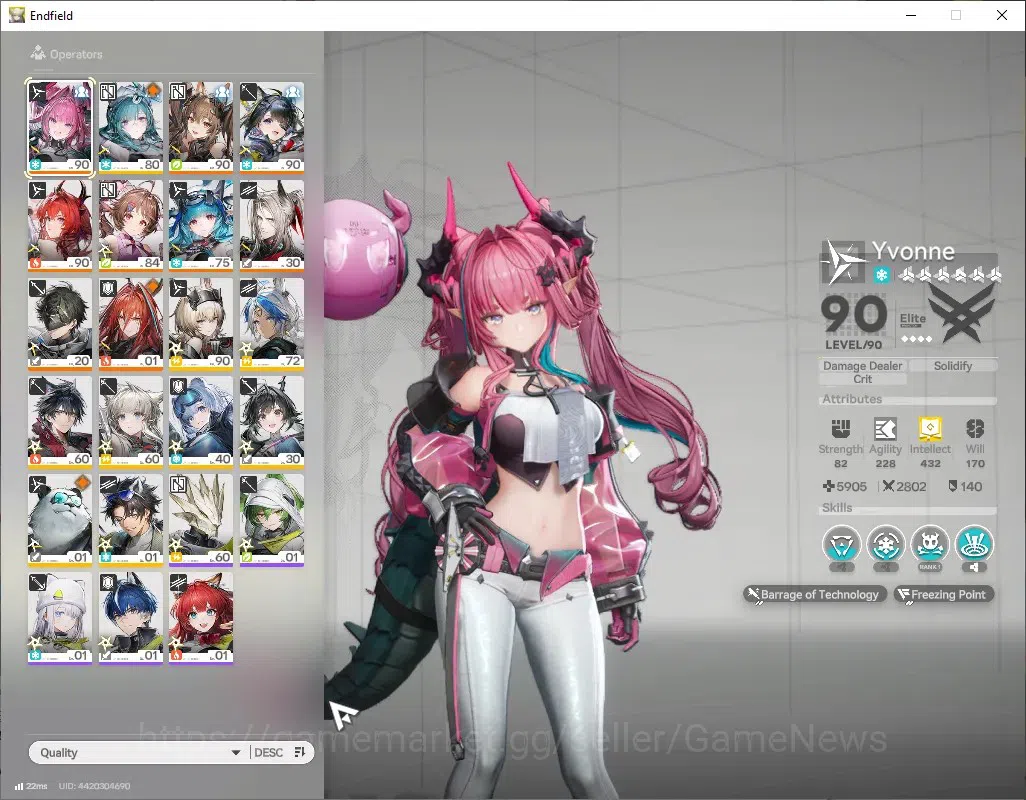Click the Attributes section header
This screenshot has height=800, width=1026.
852,399
